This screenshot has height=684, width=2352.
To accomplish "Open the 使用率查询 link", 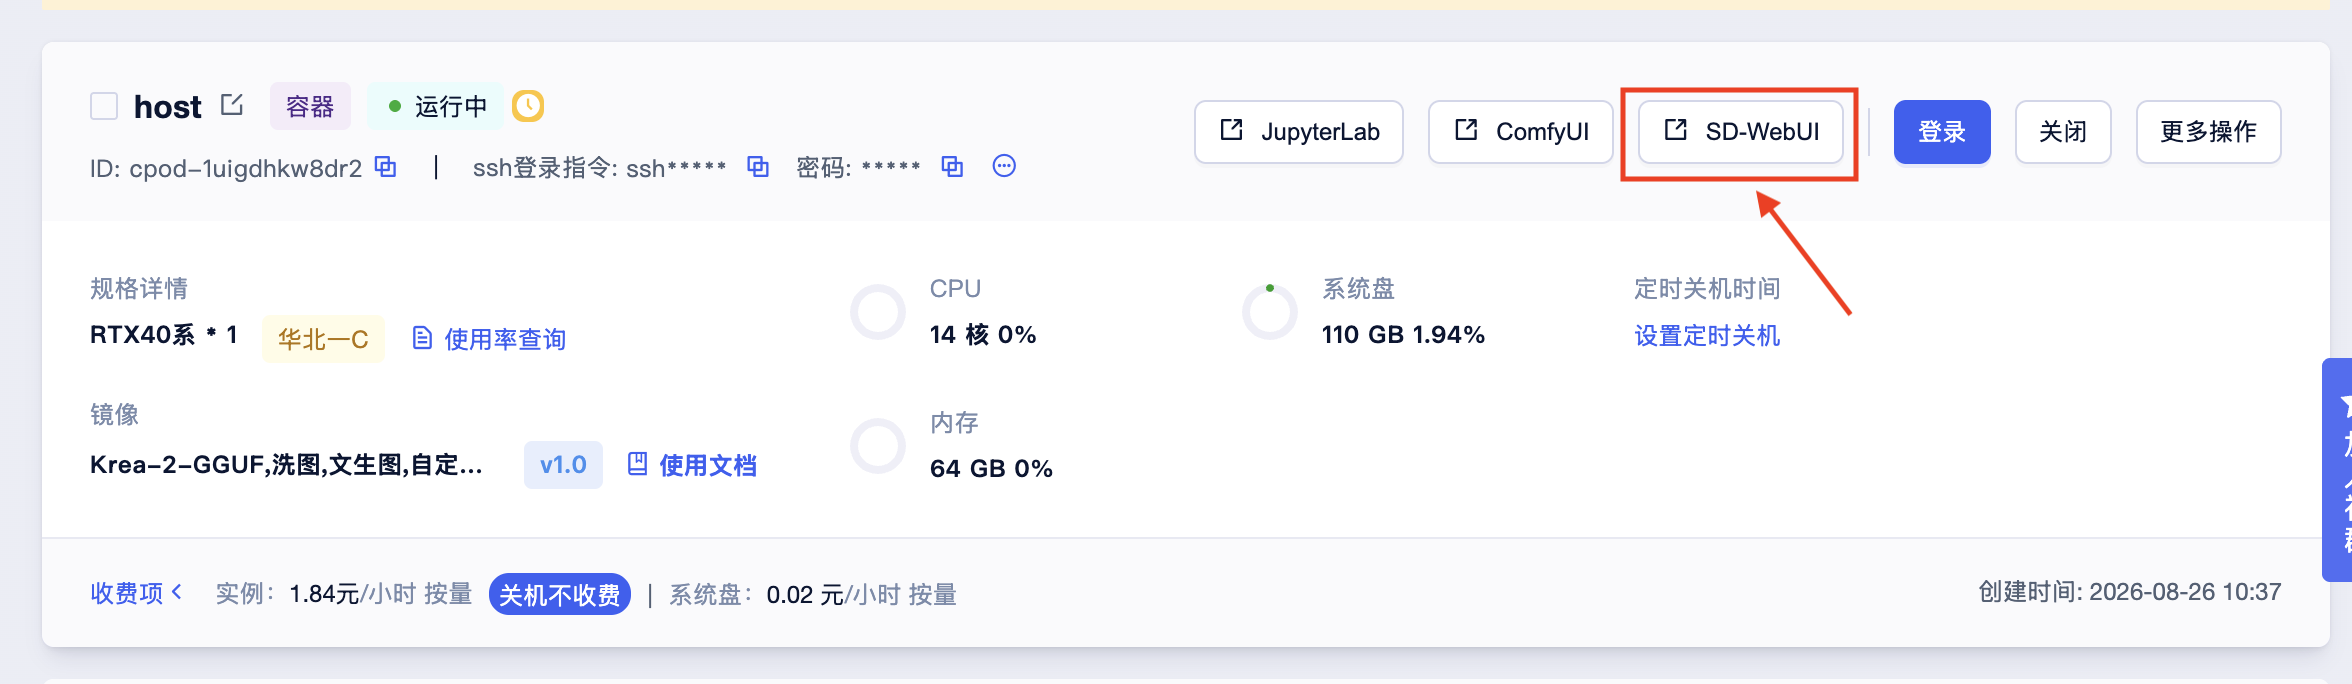I will (x=489, y=339).
